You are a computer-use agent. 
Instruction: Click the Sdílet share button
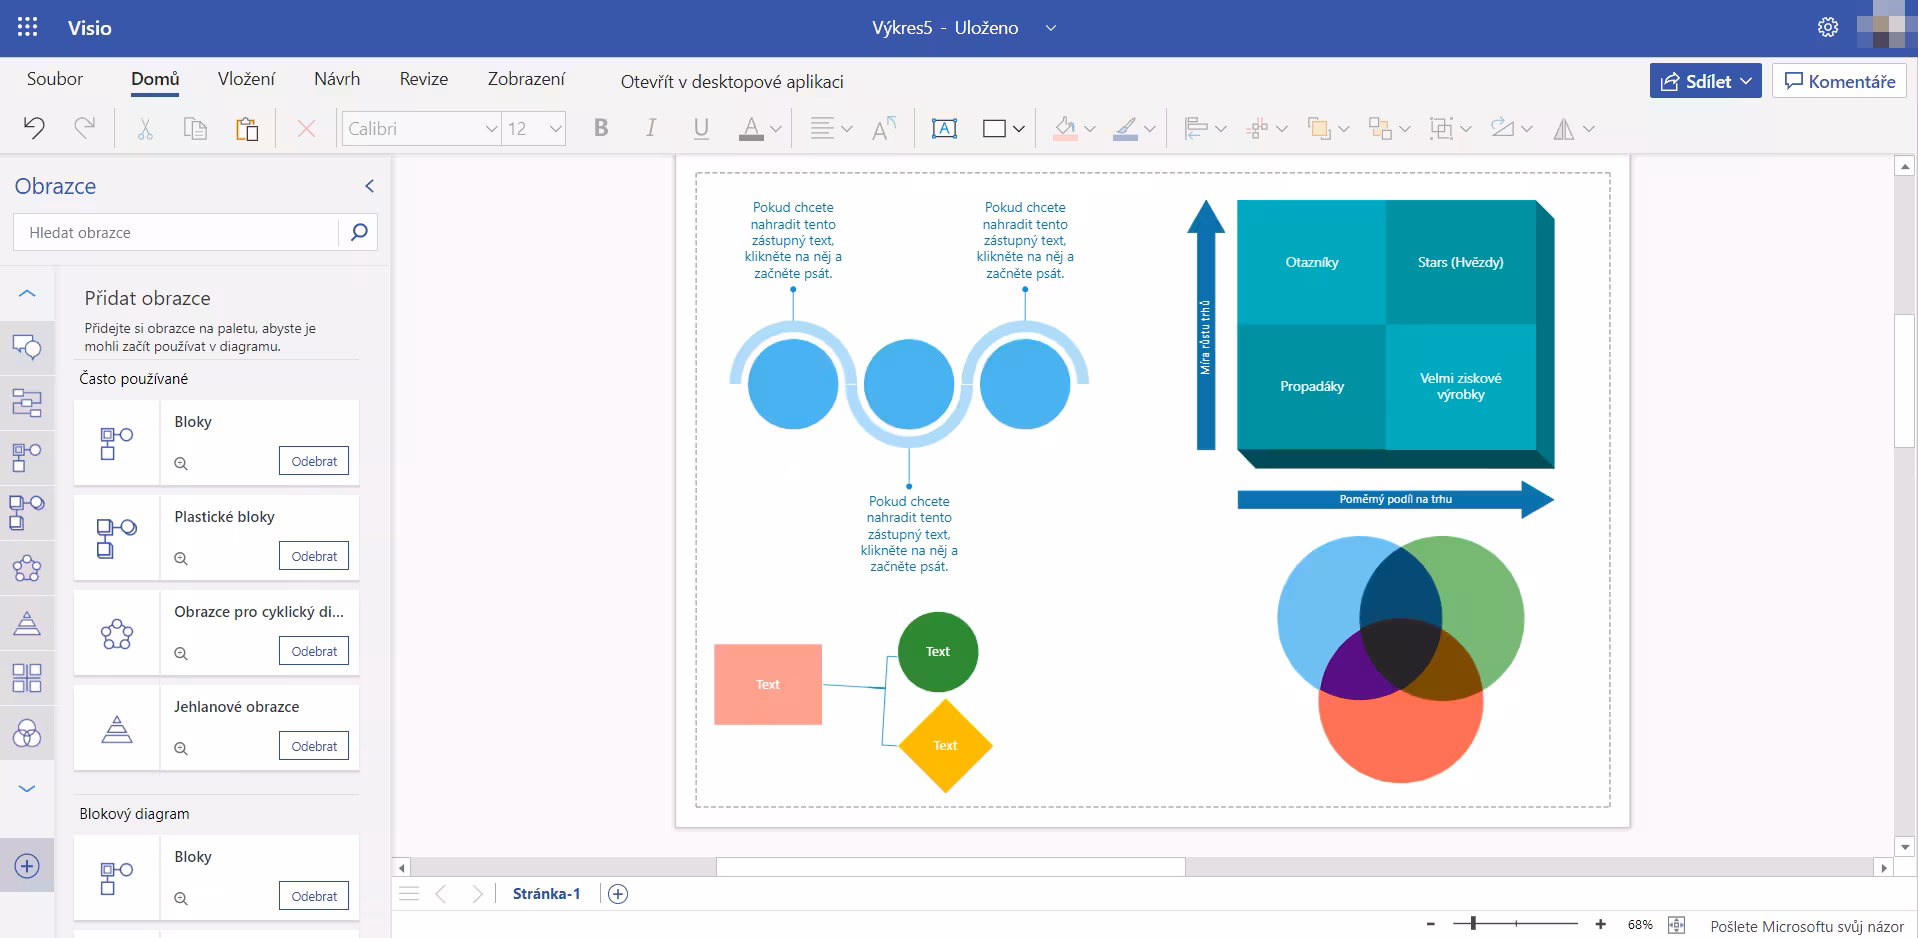tap(1706, 81)
